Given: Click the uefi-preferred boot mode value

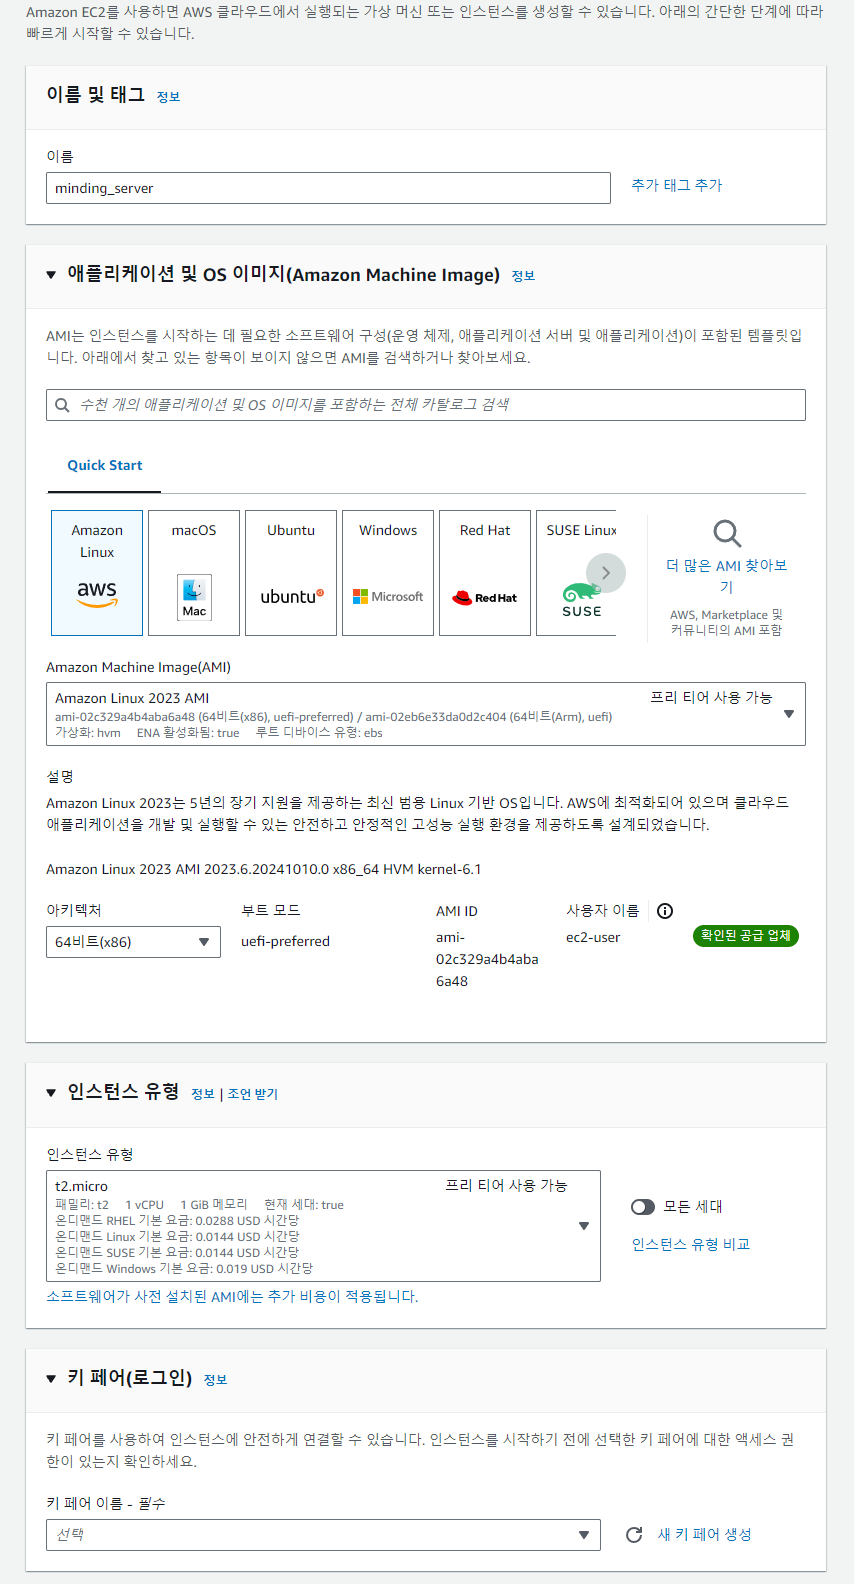Looking at the screenshot, I should (285, 942).
